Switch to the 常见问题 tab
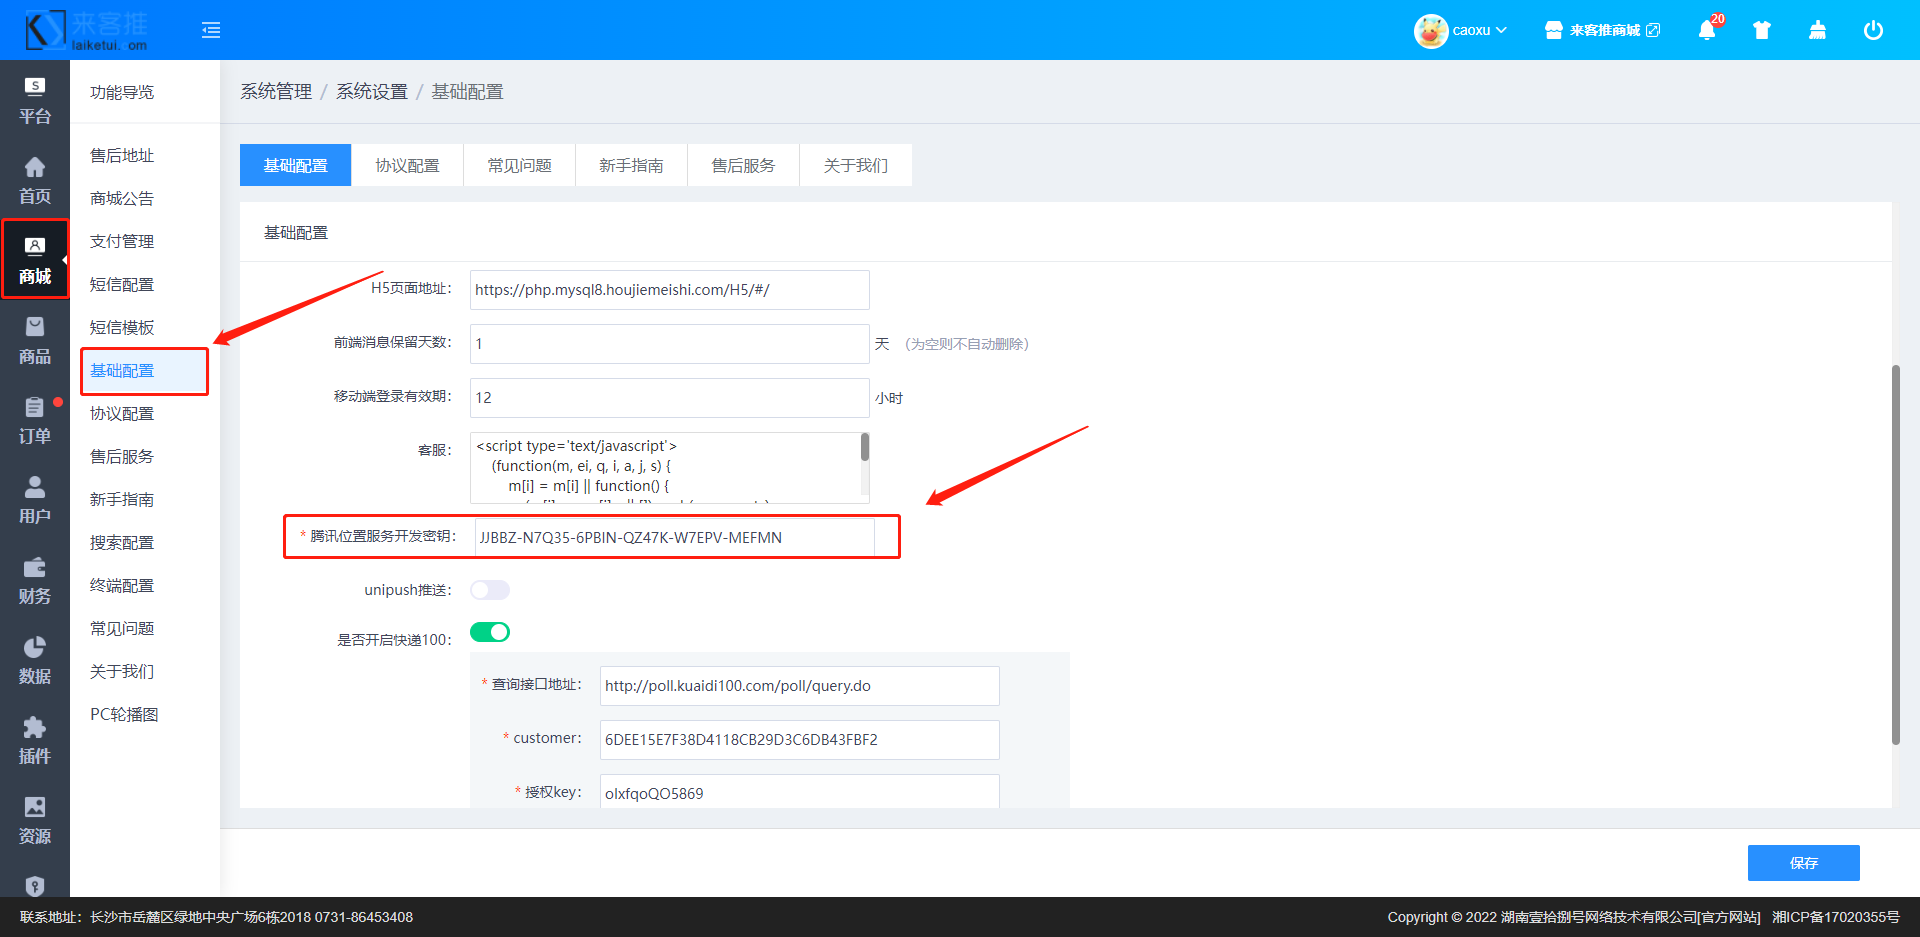The image size is (1920, 937). pyautogui.click(x=520, y=165)
